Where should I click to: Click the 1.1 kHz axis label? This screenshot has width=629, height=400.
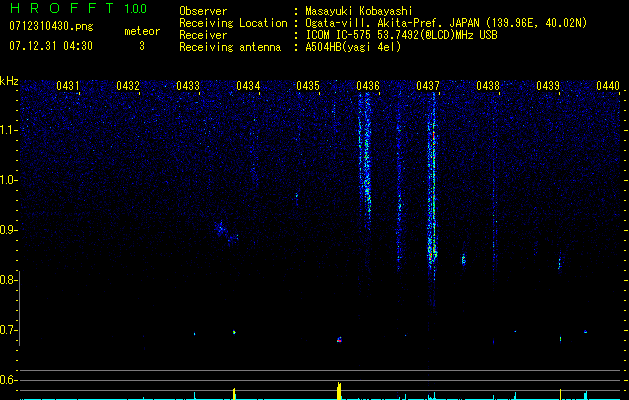[9, 130]
